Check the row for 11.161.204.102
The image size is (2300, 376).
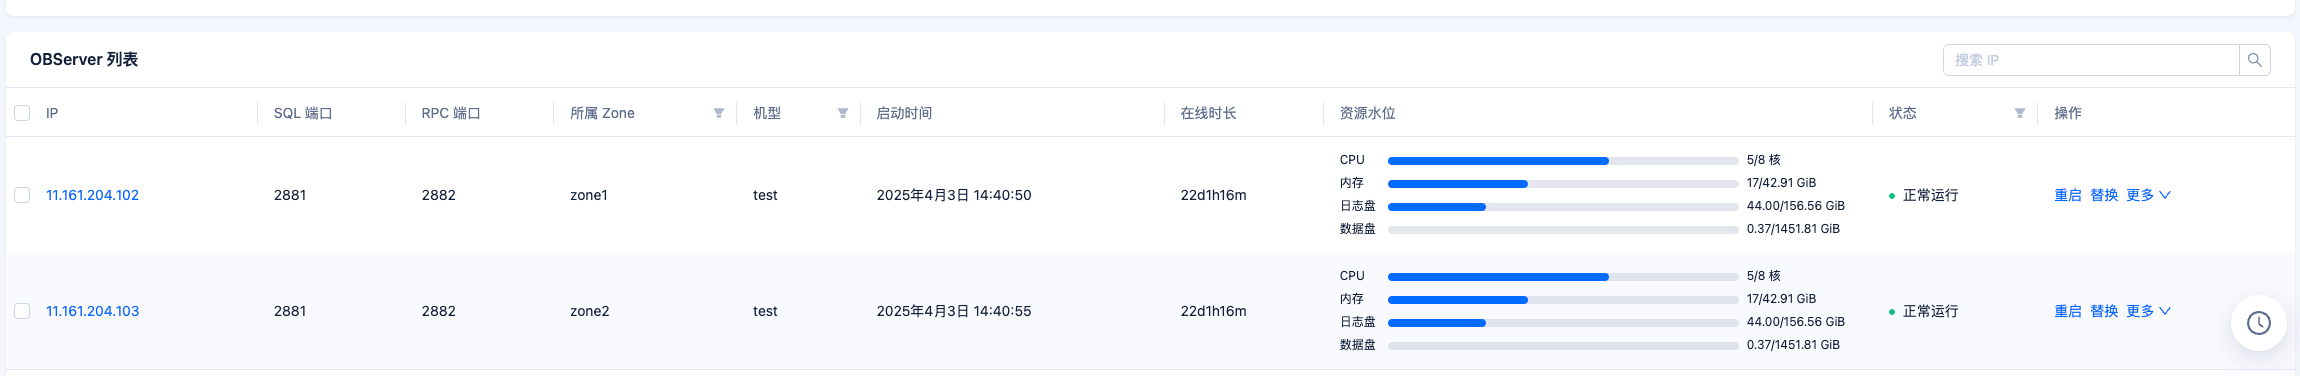point(22,195)
